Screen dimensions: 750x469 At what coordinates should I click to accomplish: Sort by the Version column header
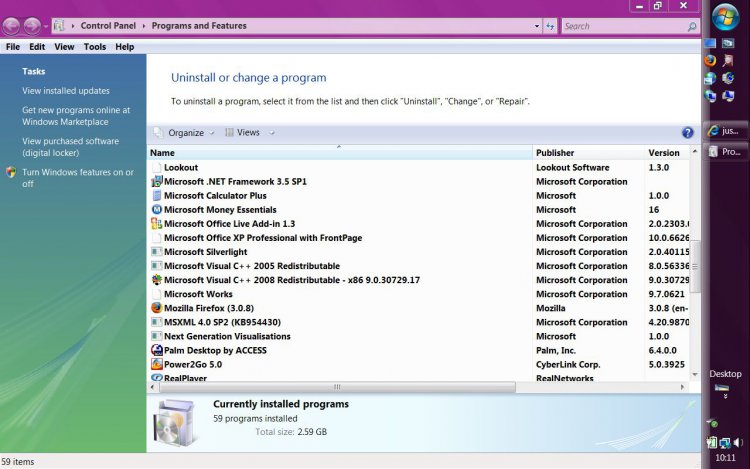[667, 153]
